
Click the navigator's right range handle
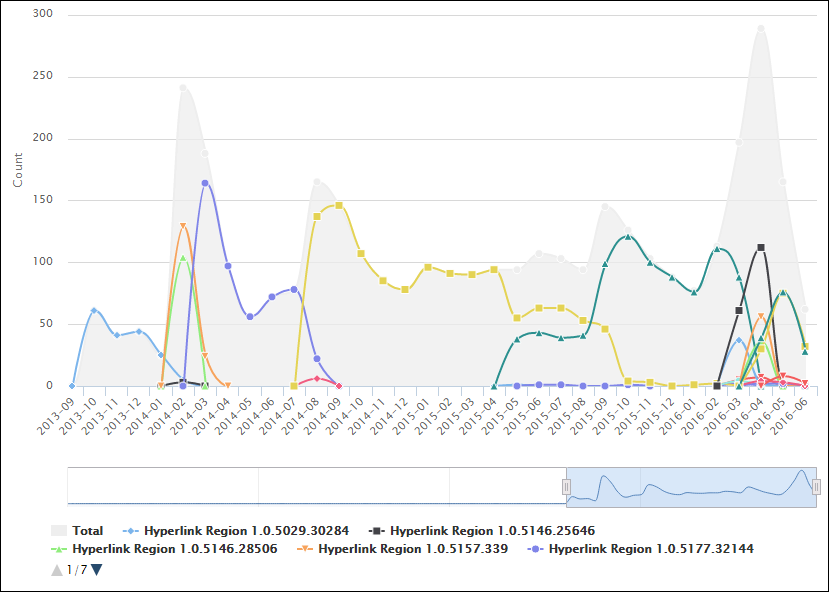[816, 486]
